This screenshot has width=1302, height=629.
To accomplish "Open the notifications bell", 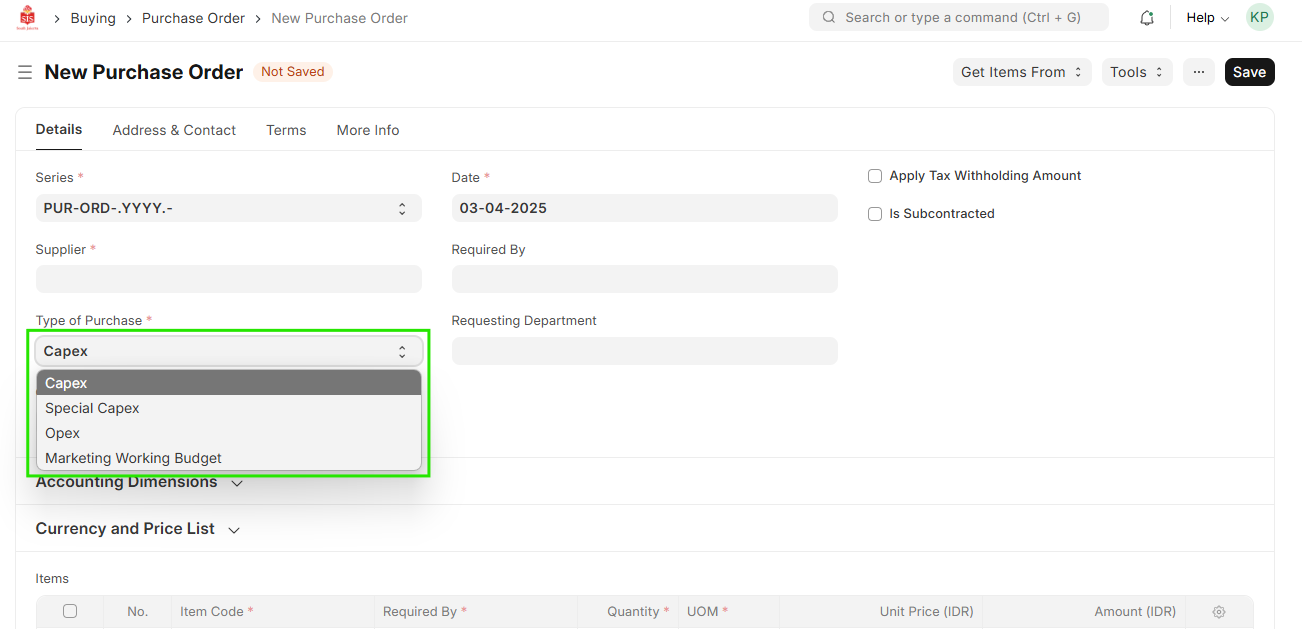I will coord(1147,18).
